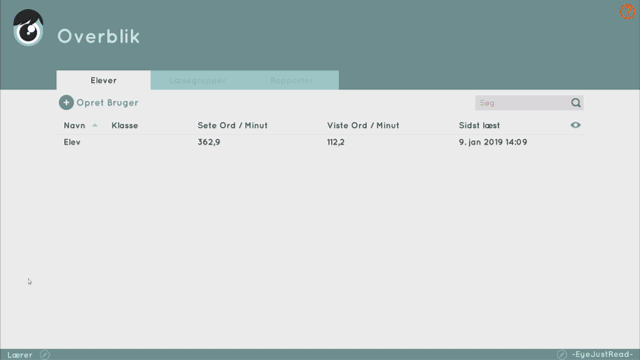Click the Opret Bruger text link

pos(107,103)
